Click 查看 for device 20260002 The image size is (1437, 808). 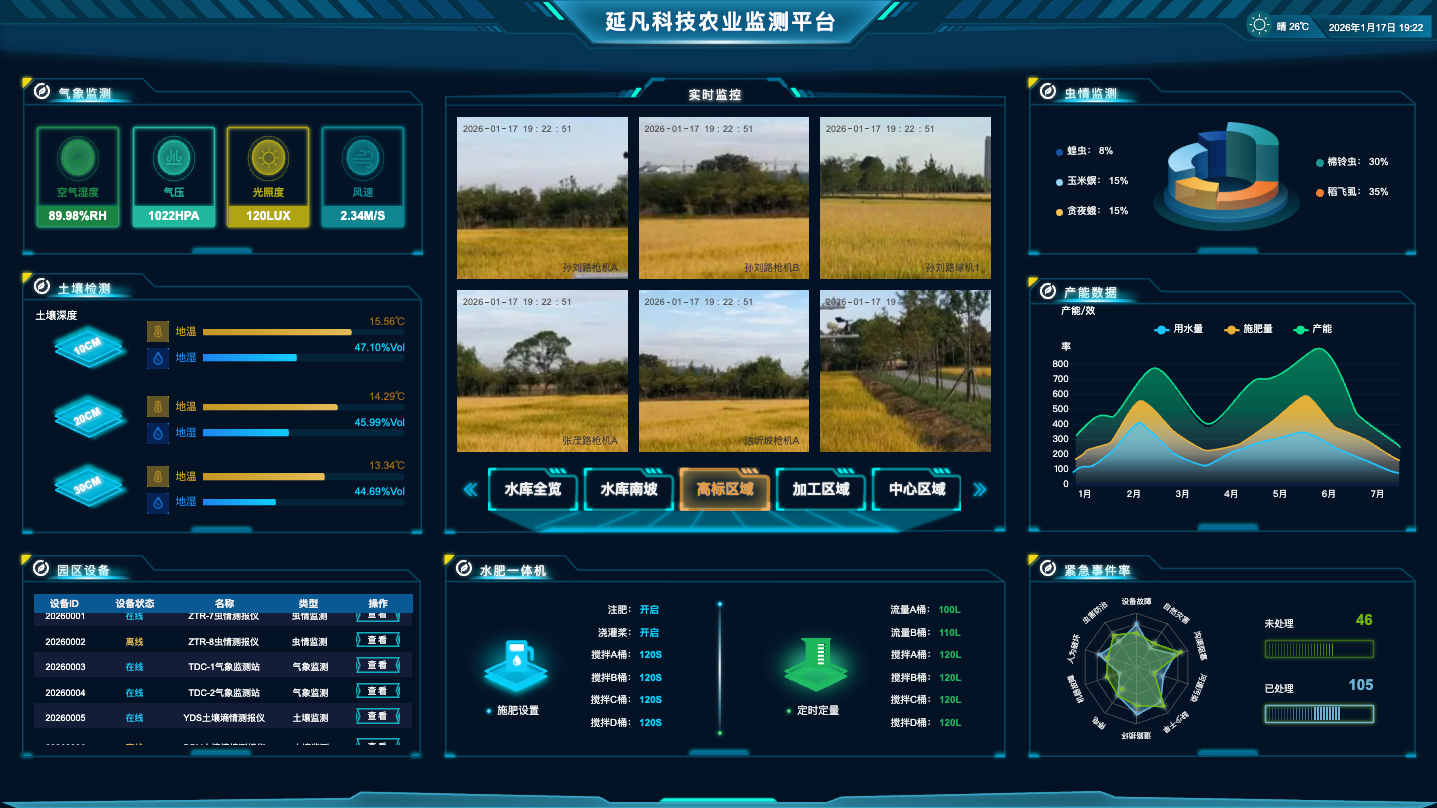point(377,641)
